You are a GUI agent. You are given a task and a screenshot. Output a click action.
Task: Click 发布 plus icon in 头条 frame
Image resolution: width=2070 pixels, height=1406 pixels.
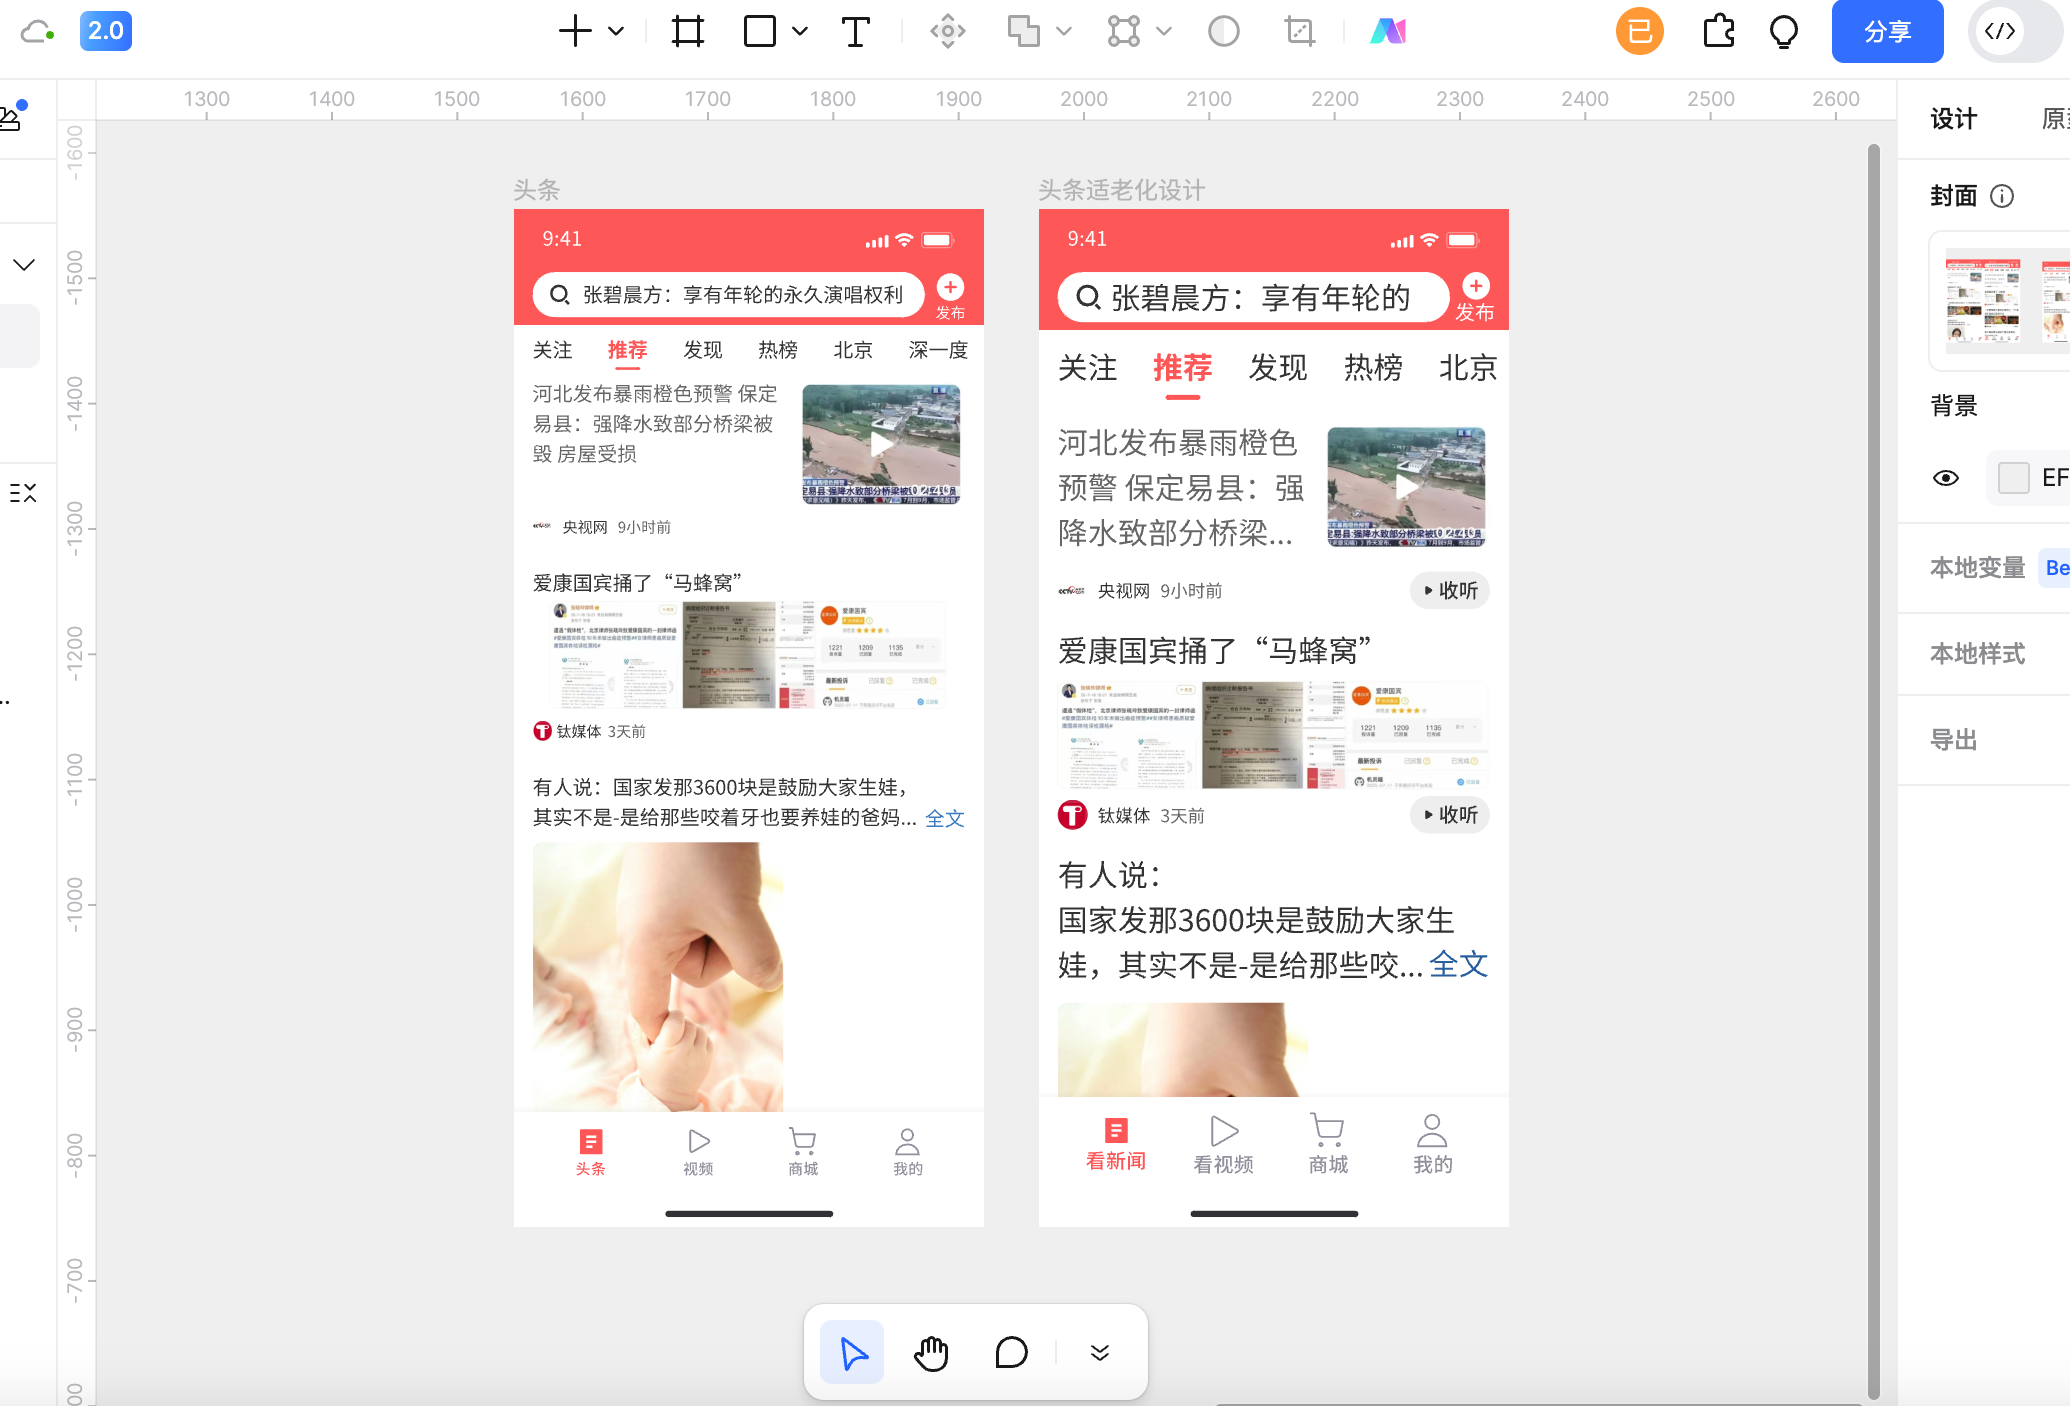click(950, 288)
